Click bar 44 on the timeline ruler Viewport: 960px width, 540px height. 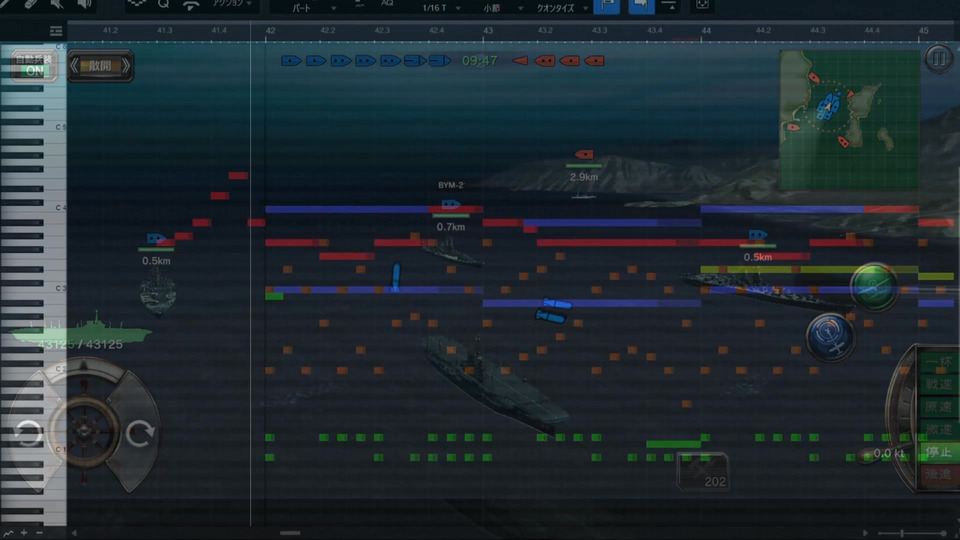click(706, 30)
